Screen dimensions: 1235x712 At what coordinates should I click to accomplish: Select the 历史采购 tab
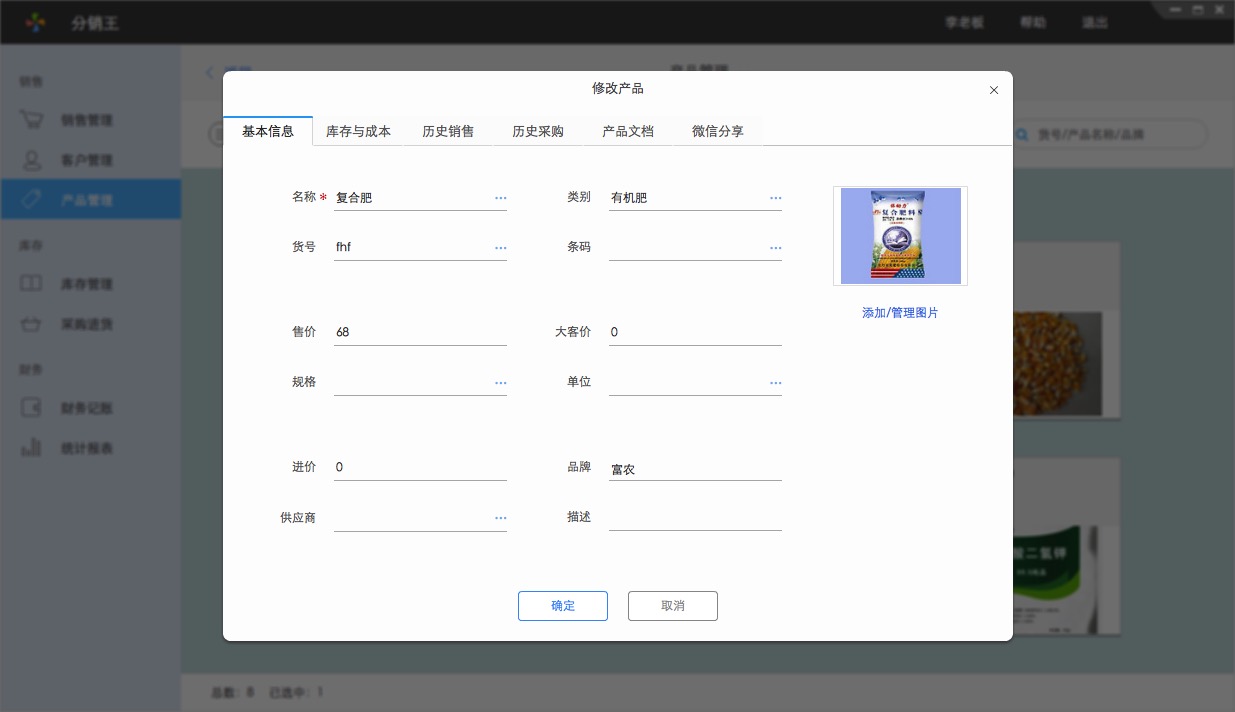pos(538,131)
